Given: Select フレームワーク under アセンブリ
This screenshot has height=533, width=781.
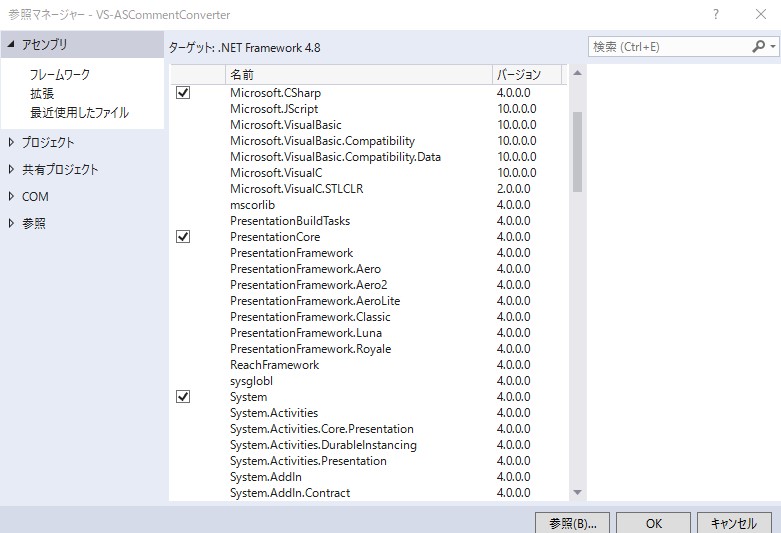Looking at the screenshot, I should 60,75.
